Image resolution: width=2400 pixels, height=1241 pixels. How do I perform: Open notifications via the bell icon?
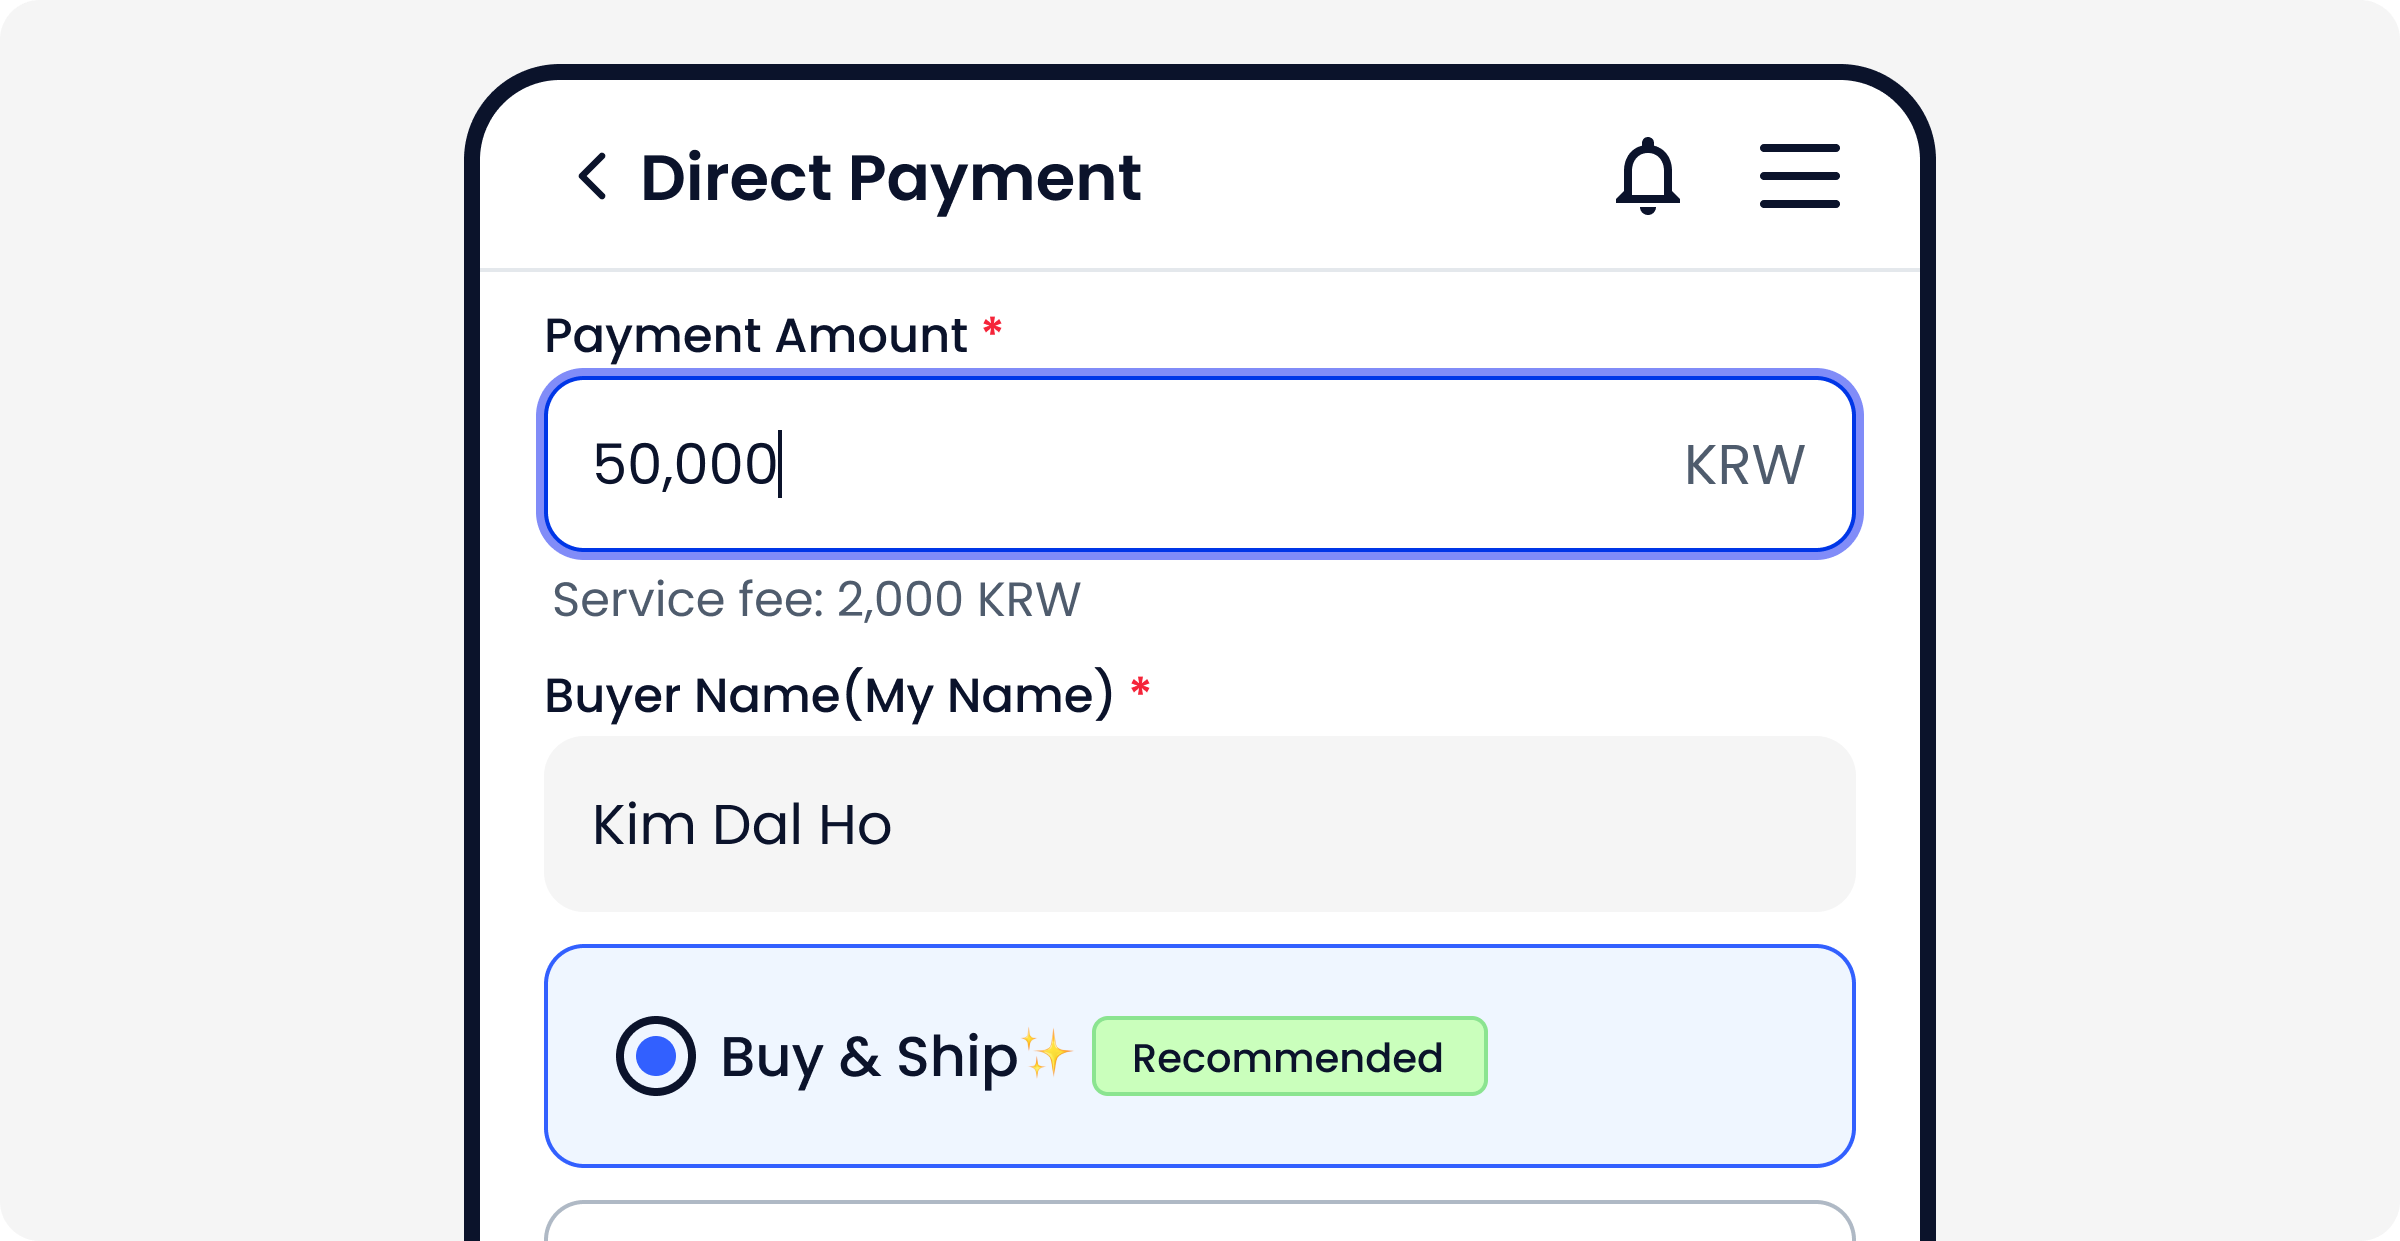tap(1647, 176)
